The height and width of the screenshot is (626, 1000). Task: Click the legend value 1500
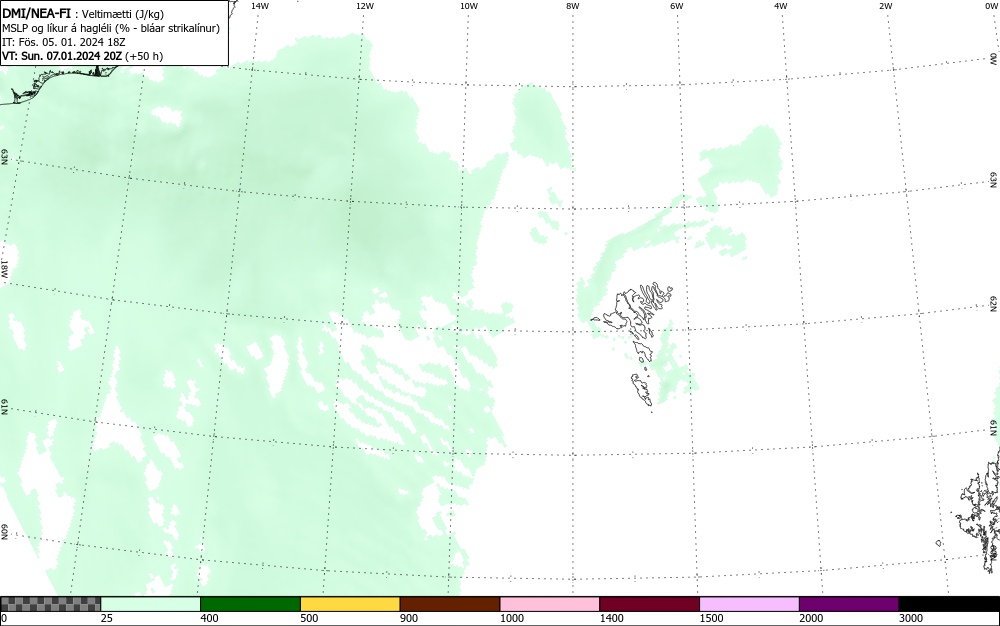pyautogui.click(x=712, y=618)
